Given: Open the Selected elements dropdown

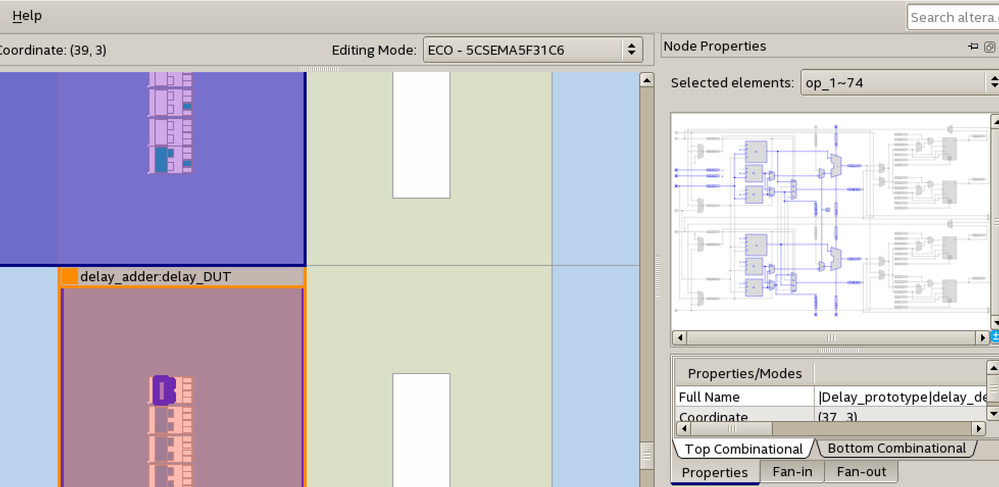Looking at the screenshot, I should tap(900, 82).
